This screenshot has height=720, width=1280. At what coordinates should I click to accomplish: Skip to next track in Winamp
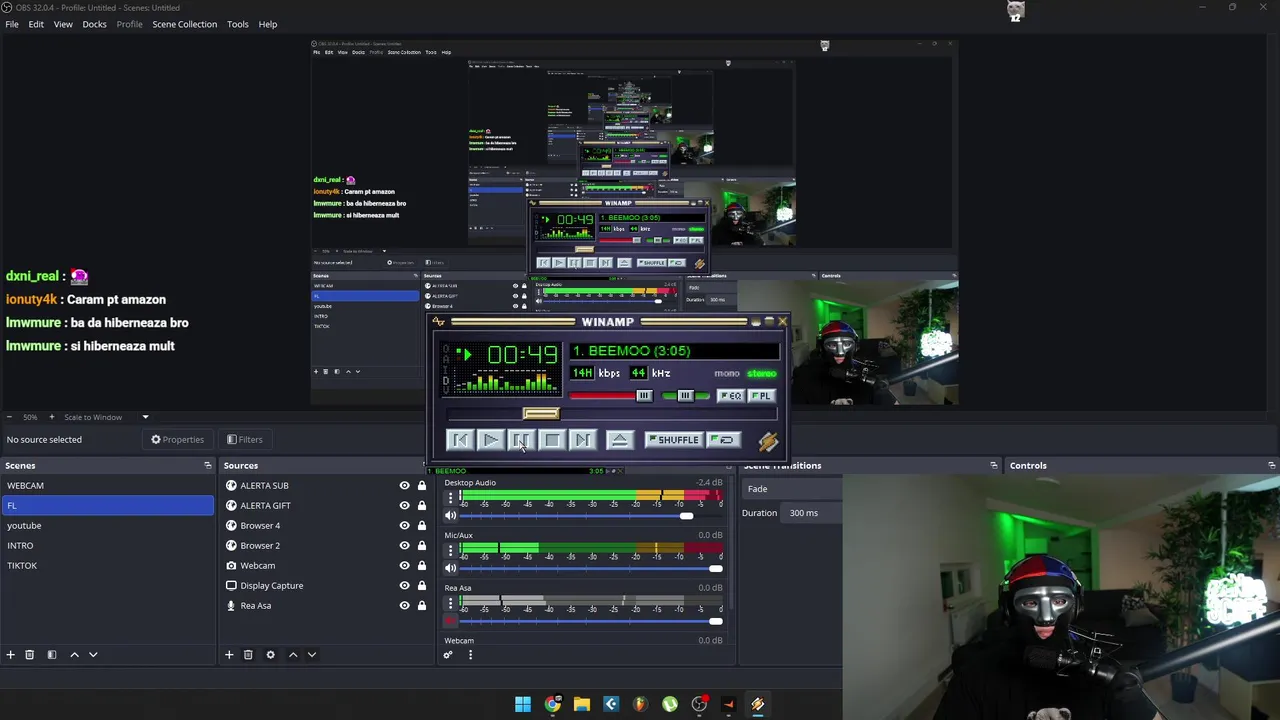click(583, 440)
